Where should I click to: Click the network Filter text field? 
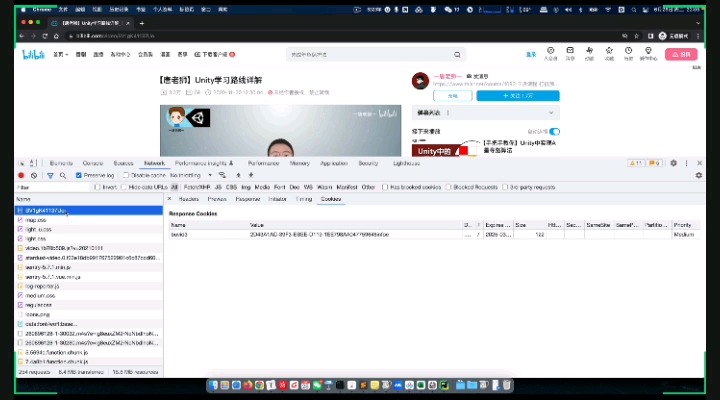(x=52, y=187)
